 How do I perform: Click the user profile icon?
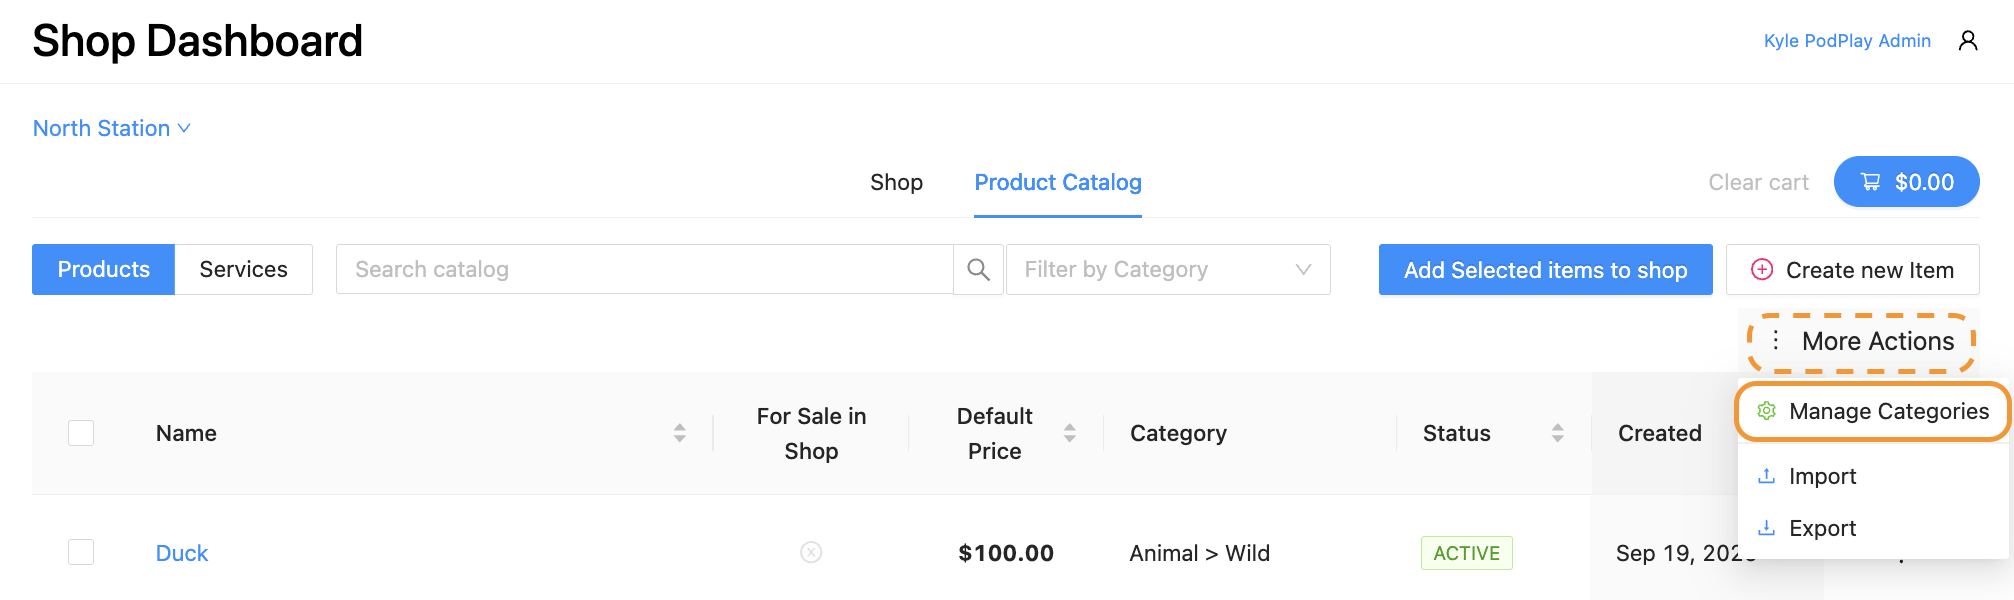(x=1968, y=41)
